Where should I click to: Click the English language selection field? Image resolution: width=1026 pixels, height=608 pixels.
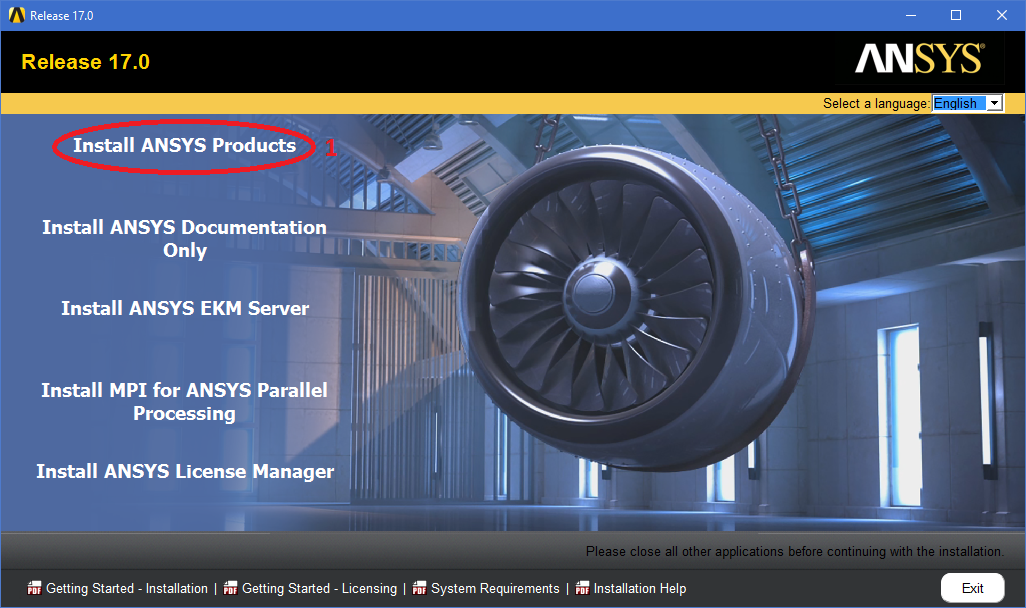pos(958,103)
